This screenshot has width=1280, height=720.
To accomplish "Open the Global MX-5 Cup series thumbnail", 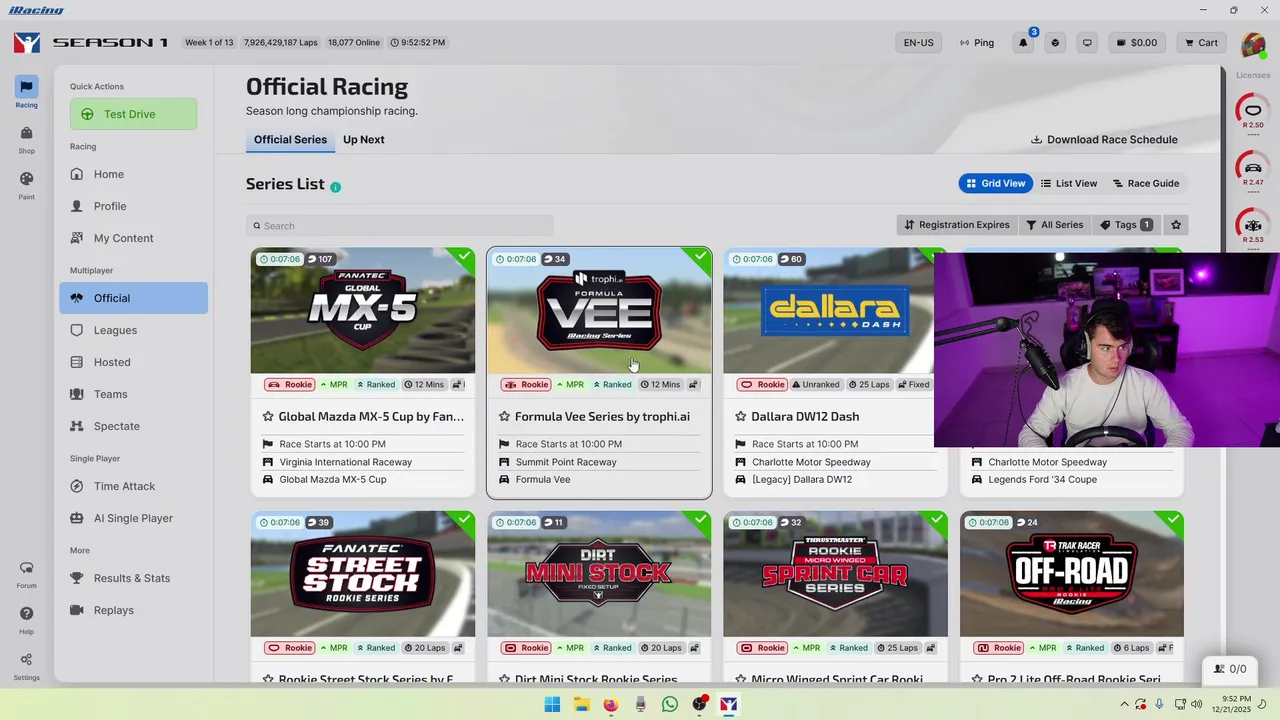I will tap(363, 311).
